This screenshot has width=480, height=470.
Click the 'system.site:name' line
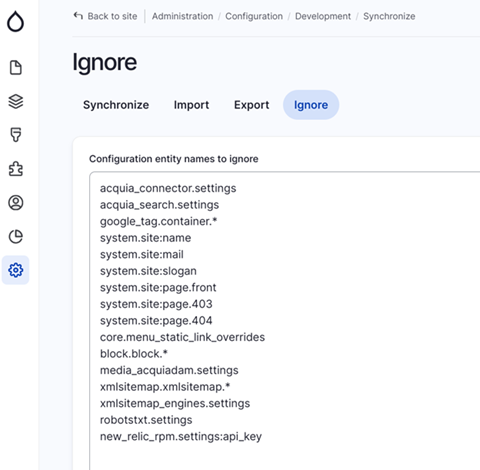[145, 238]
